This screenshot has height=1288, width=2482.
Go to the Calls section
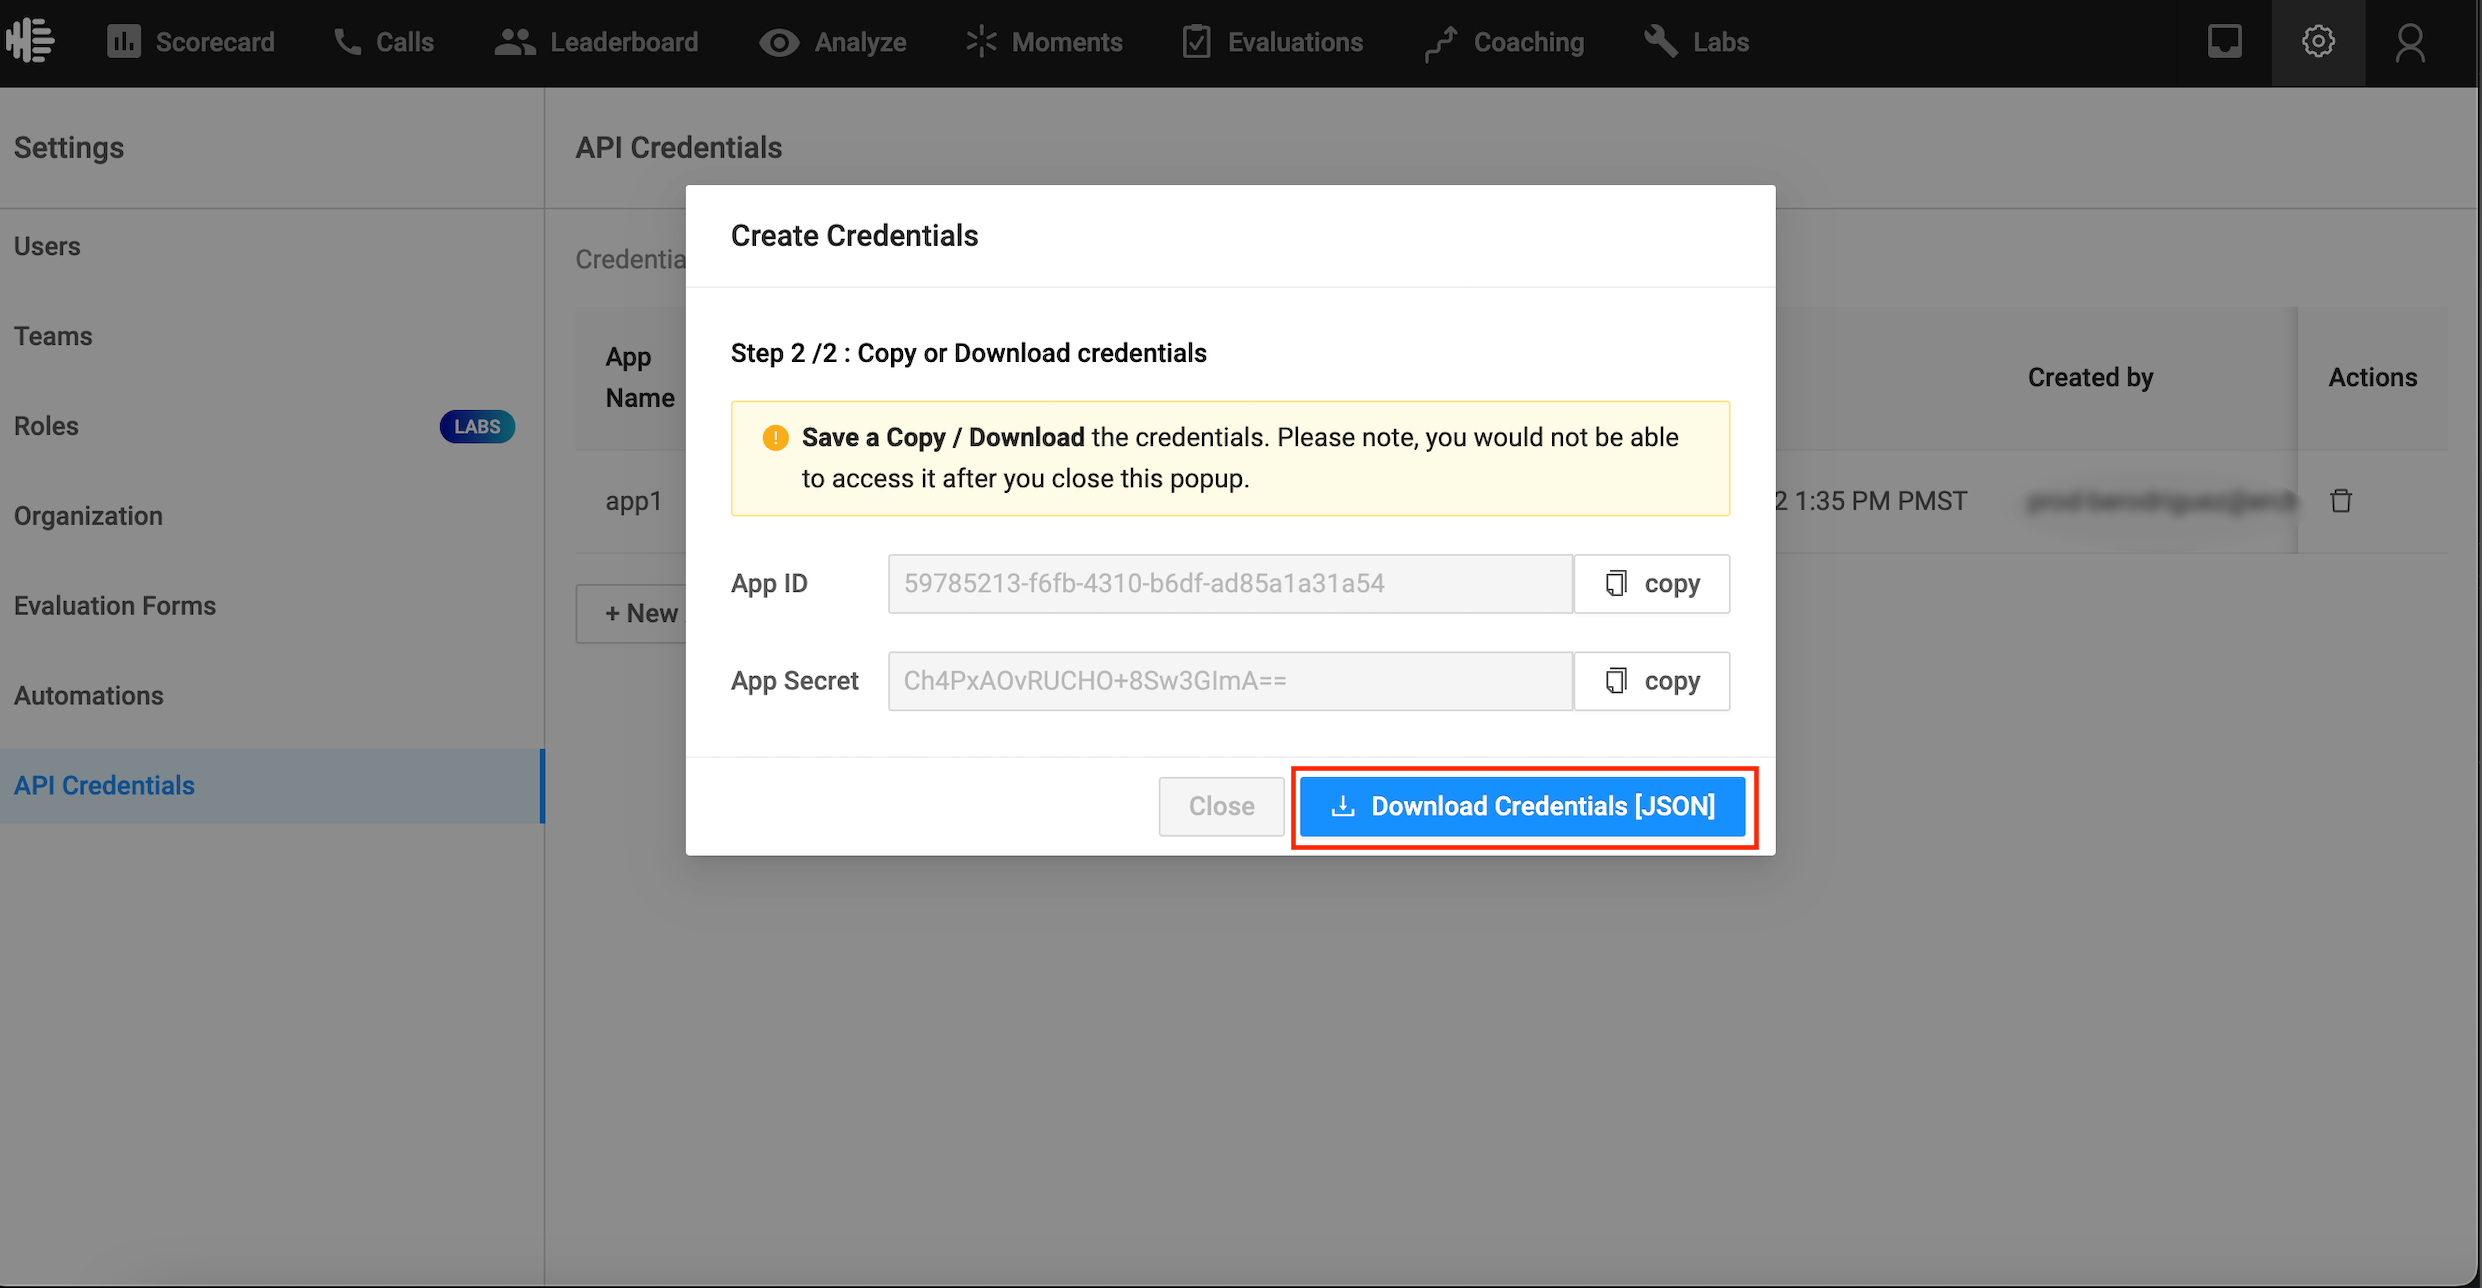coord(384,42)
